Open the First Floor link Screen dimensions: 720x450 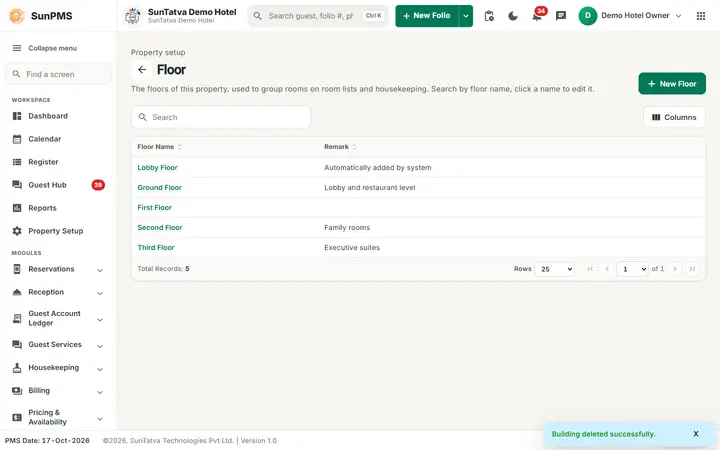[154, 208]
